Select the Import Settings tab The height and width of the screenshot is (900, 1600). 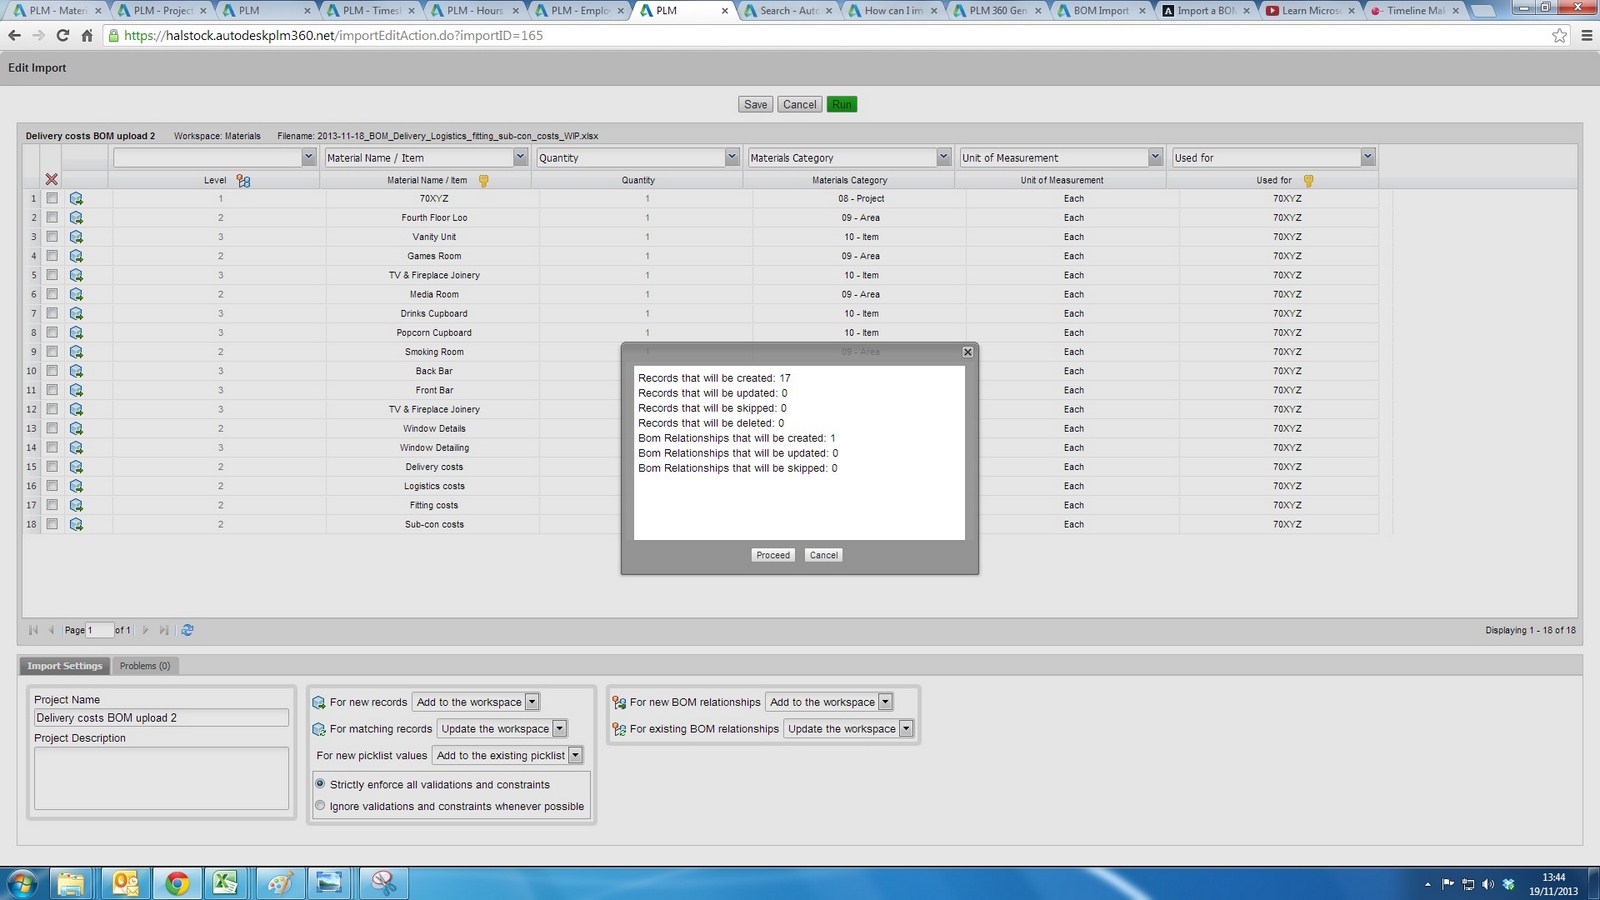[x=65, y=666]
